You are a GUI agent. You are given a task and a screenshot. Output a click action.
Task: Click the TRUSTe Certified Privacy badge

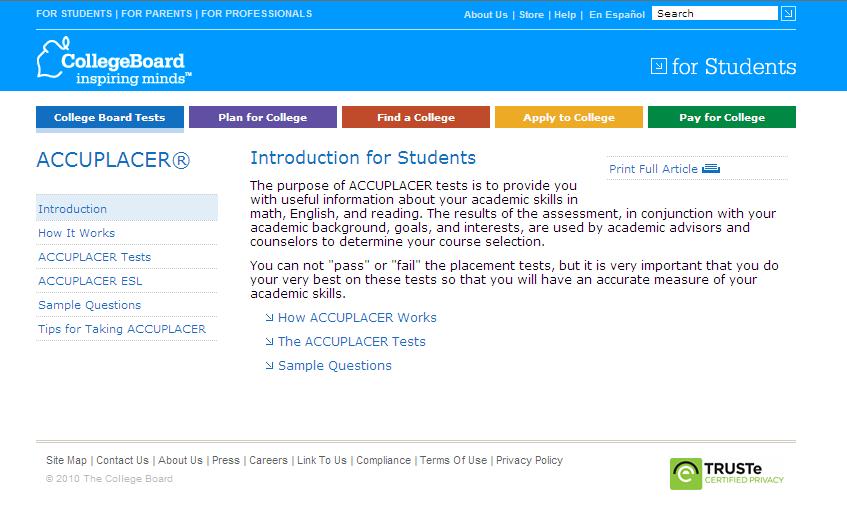[727, 473]
